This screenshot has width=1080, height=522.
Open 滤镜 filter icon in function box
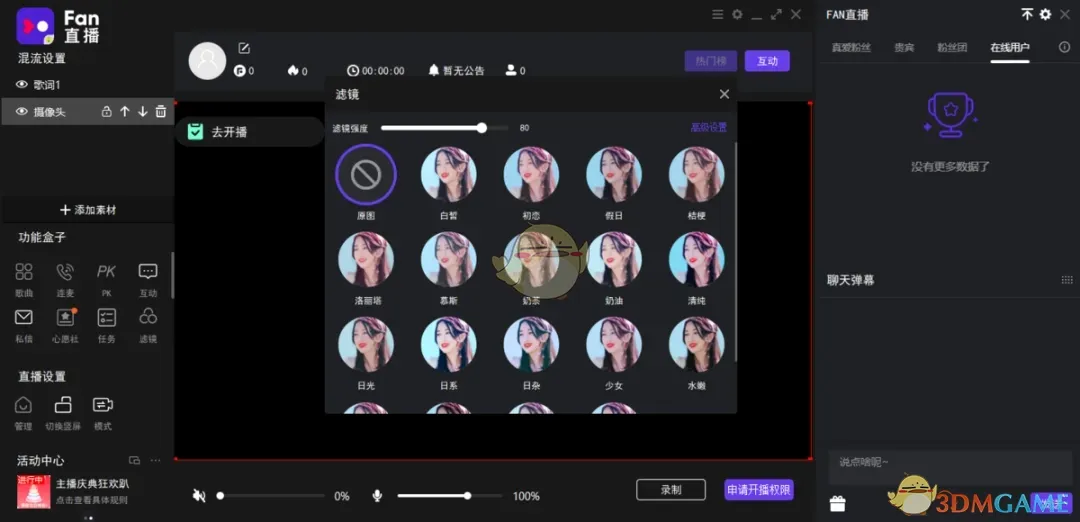point(148,317)
